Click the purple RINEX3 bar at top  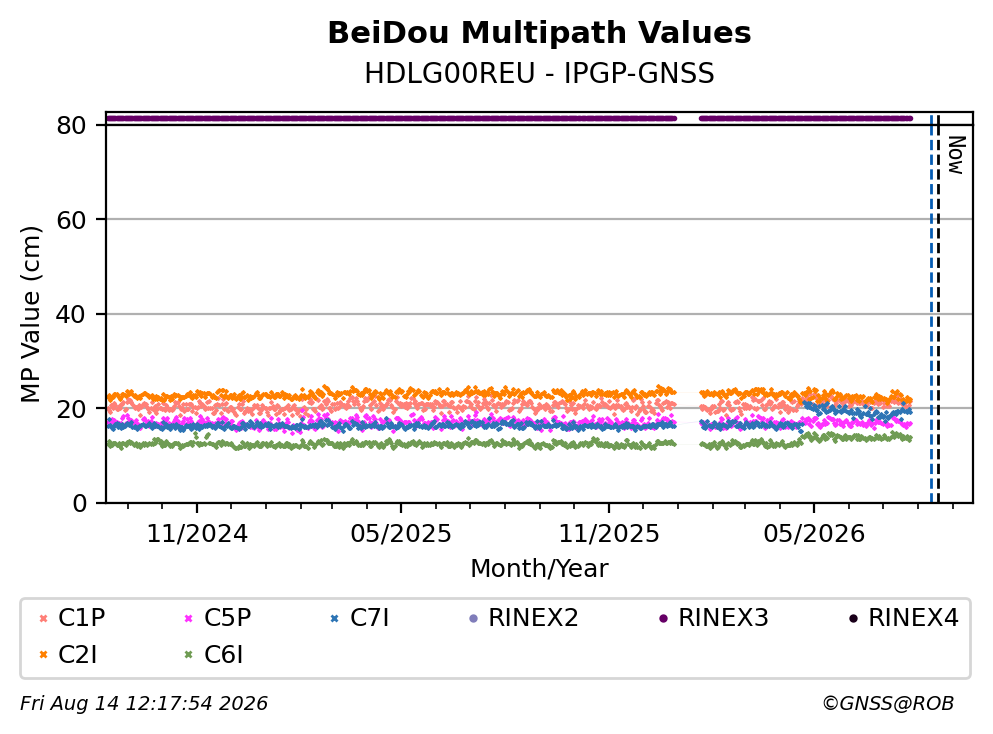pyautogui.click(x=391, y=118)
